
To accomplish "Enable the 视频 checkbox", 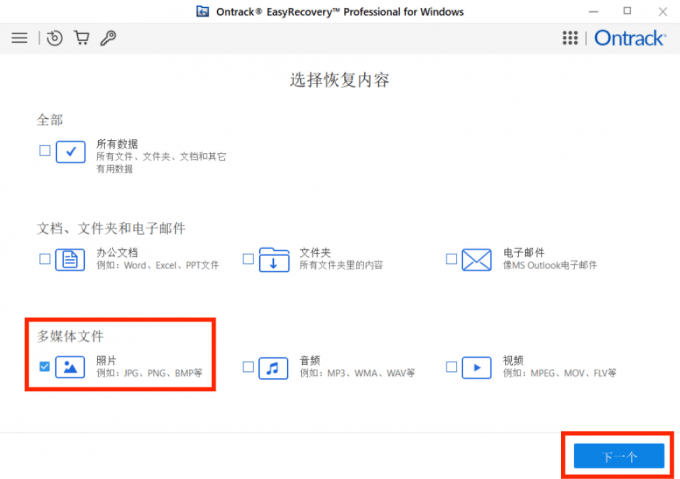I will (453, 367).
